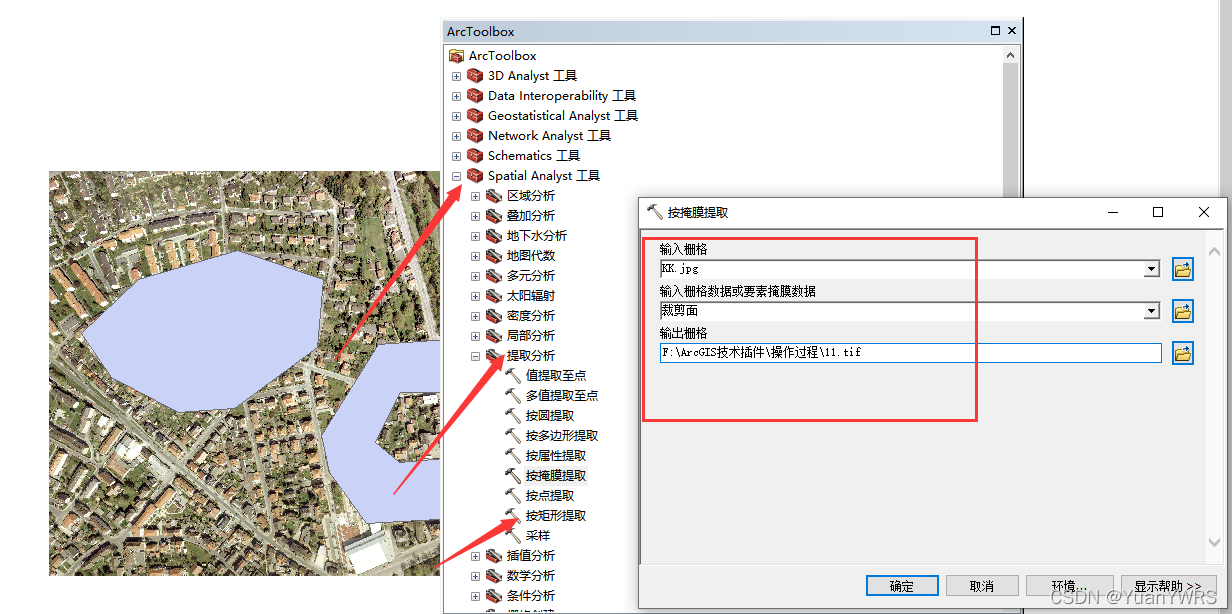Screen dimensions: 1232x614
Task: Click the hammer icon for 按点提取
Action: pyautogui.click(x=513, y=496)
